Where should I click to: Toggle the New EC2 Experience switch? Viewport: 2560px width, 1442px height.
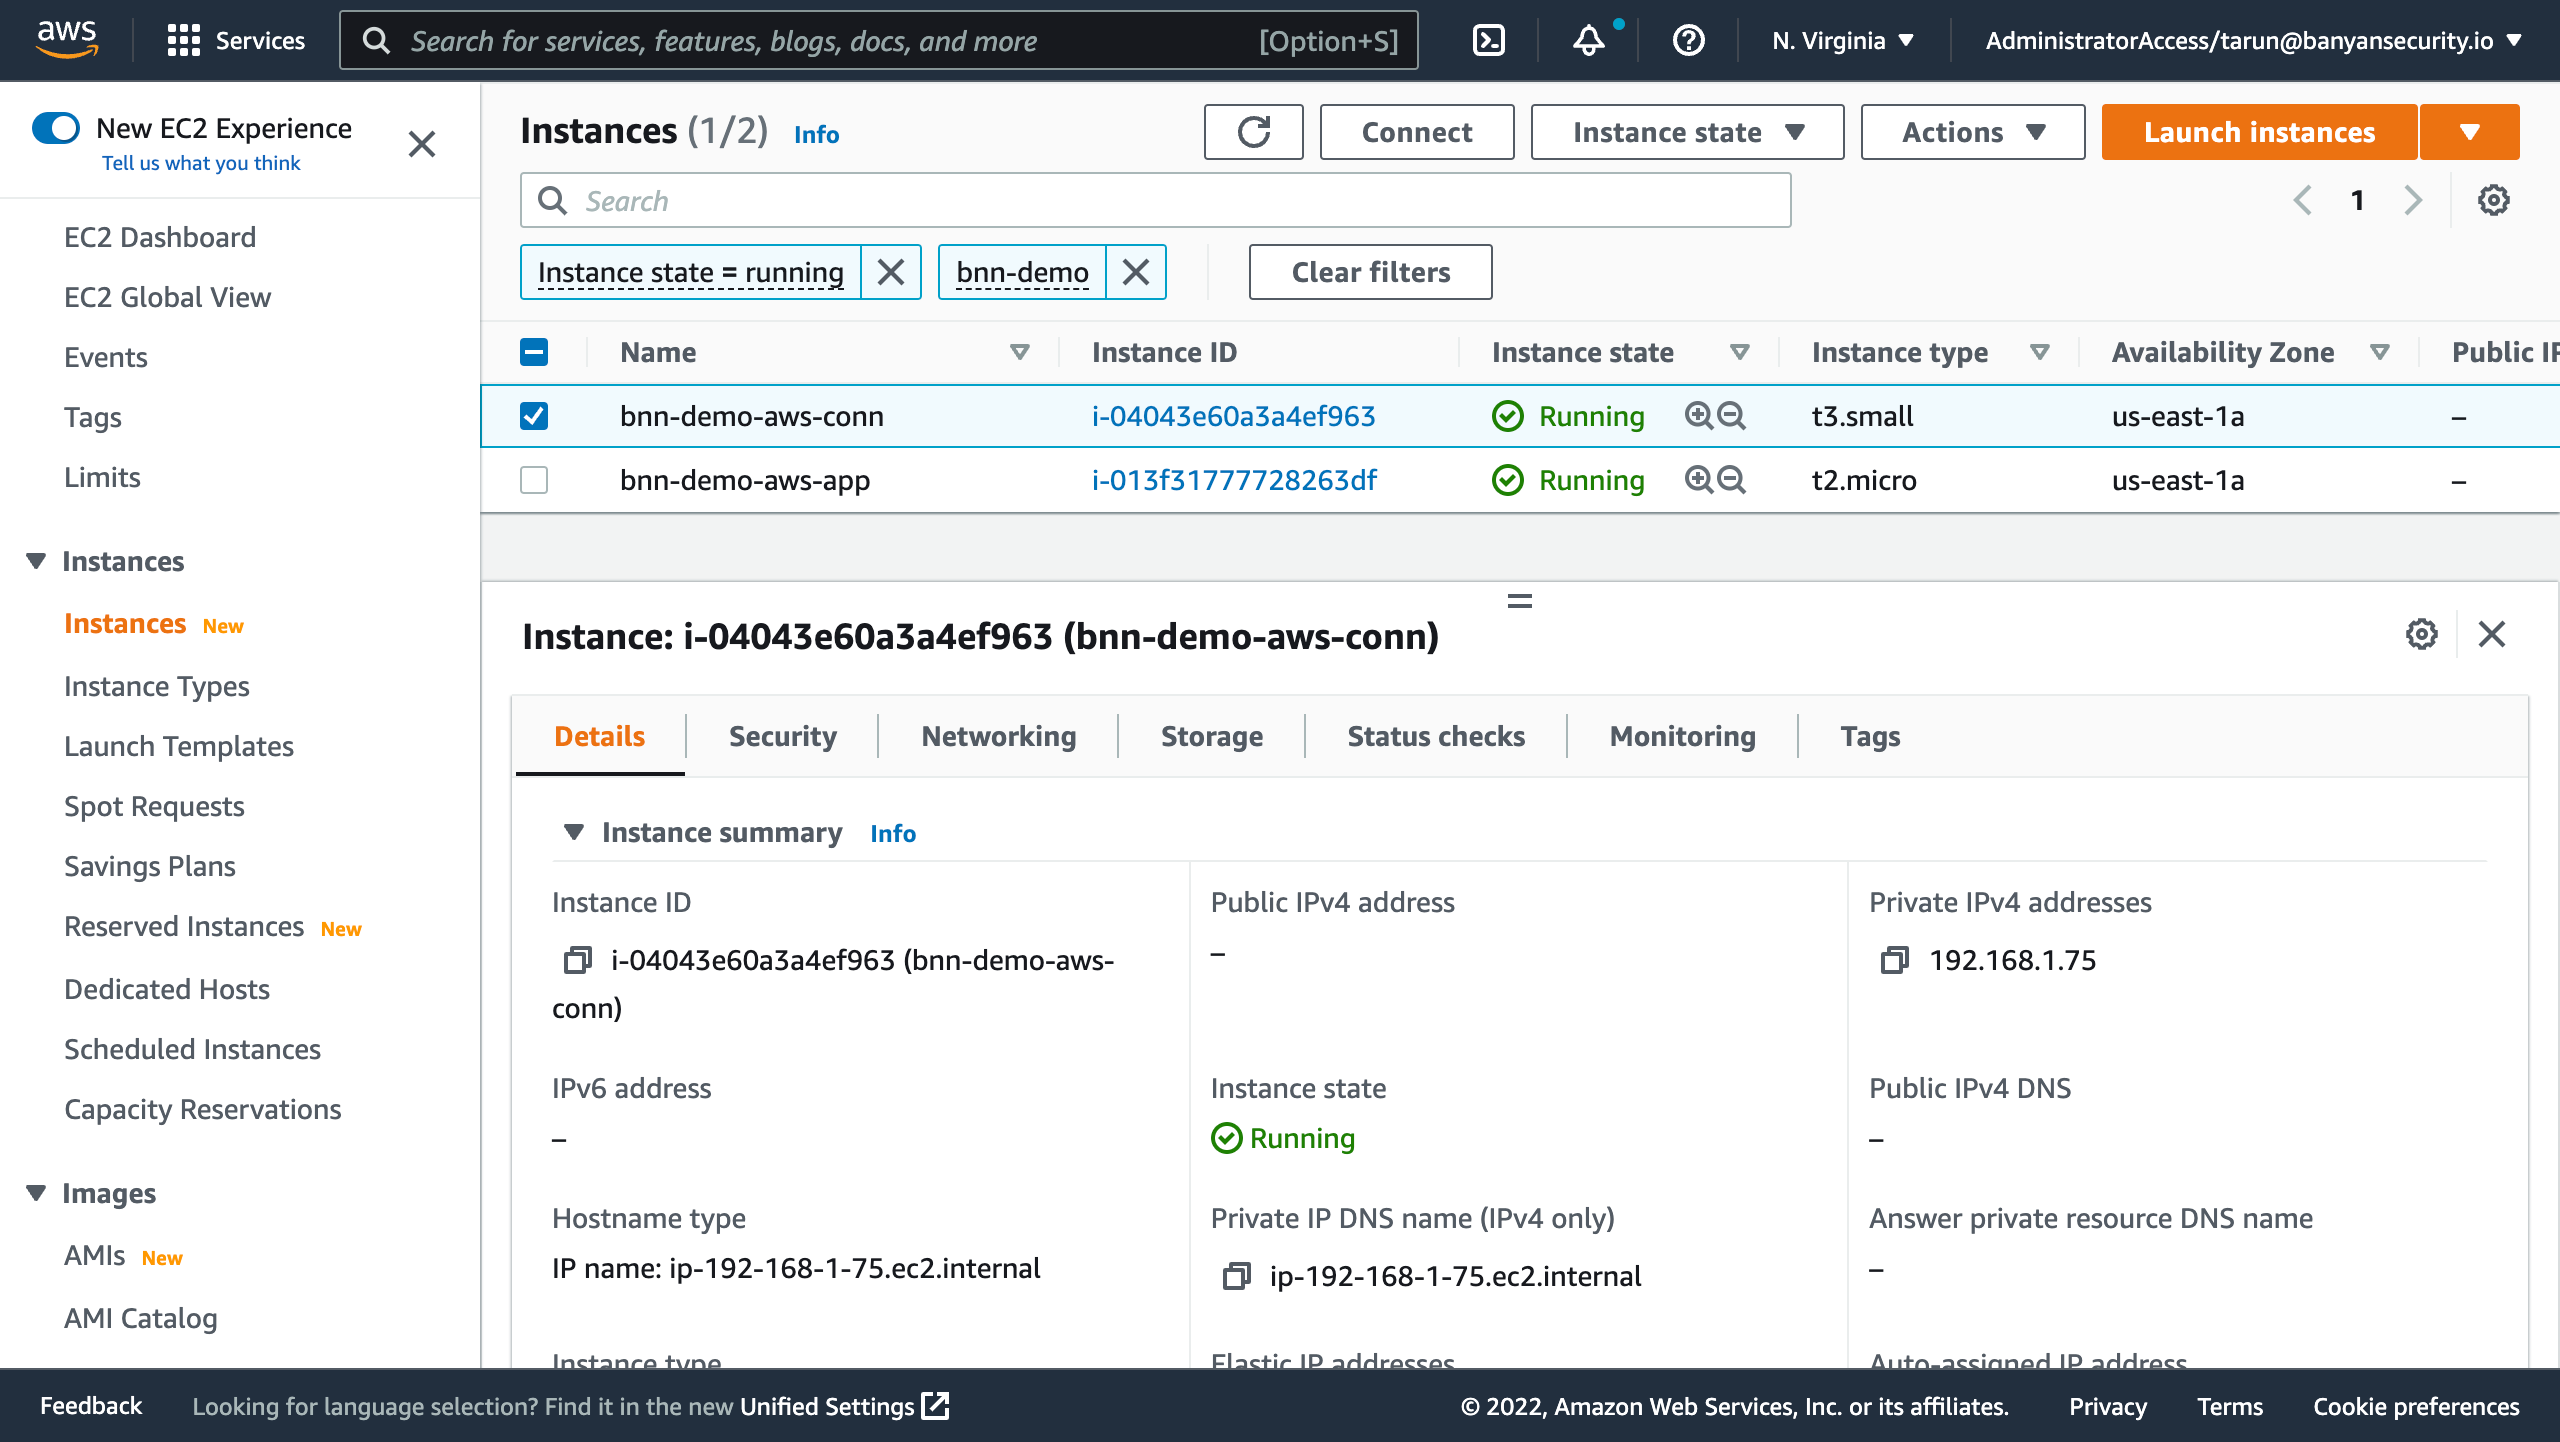pos(56,128)
